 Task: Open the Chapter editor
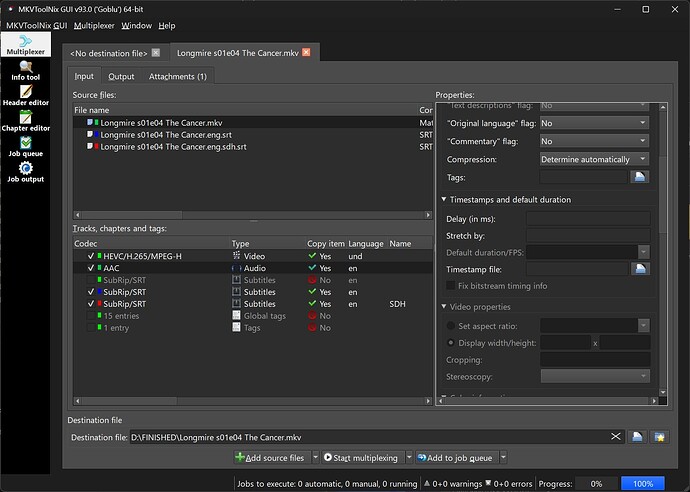[x=26, y=121]
